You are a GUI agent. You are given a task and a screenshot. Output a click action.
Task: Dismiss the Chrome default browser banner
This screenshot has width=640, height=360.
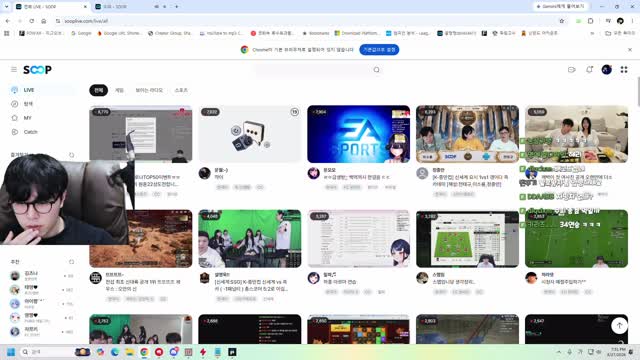click(x=630, y=50)
